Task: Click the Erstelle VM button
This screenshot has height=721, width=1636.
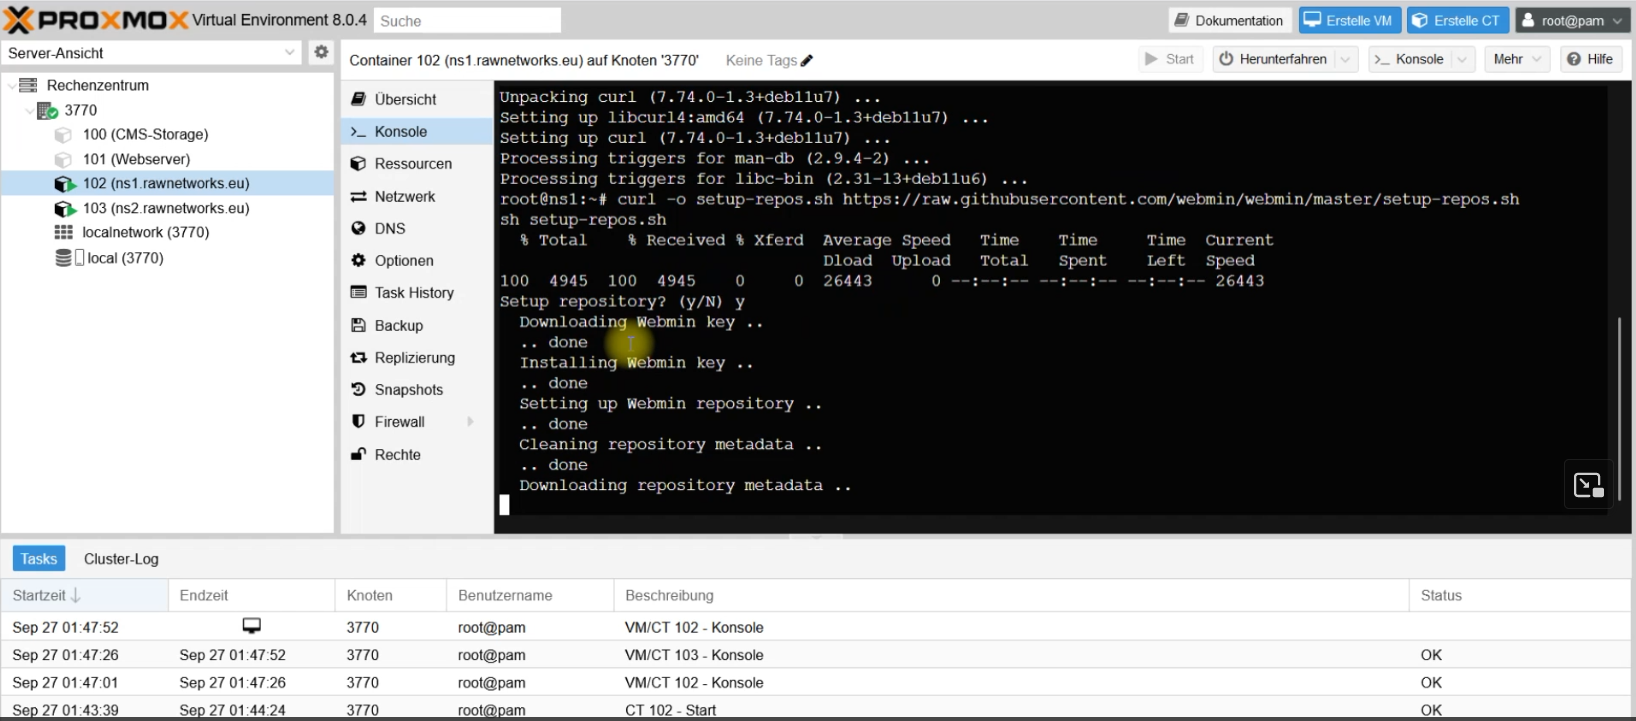Action: (x=1348, y=20)
